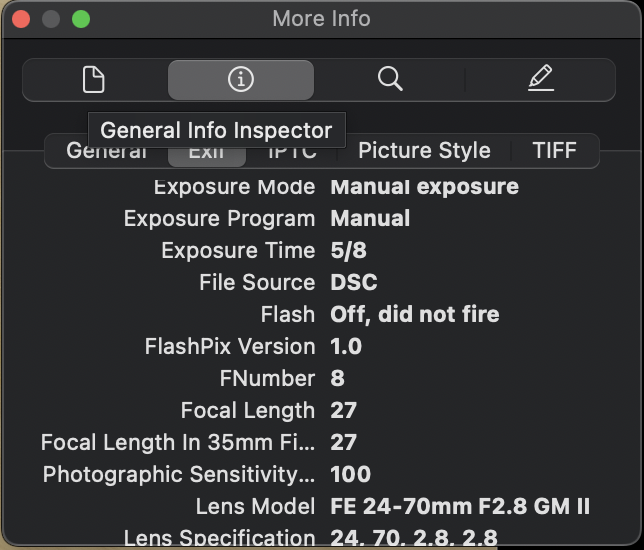This screenshot has height=550, width=644.
Task: Click the Exposure Time value 5/8
Action: [x=348, y=251]
